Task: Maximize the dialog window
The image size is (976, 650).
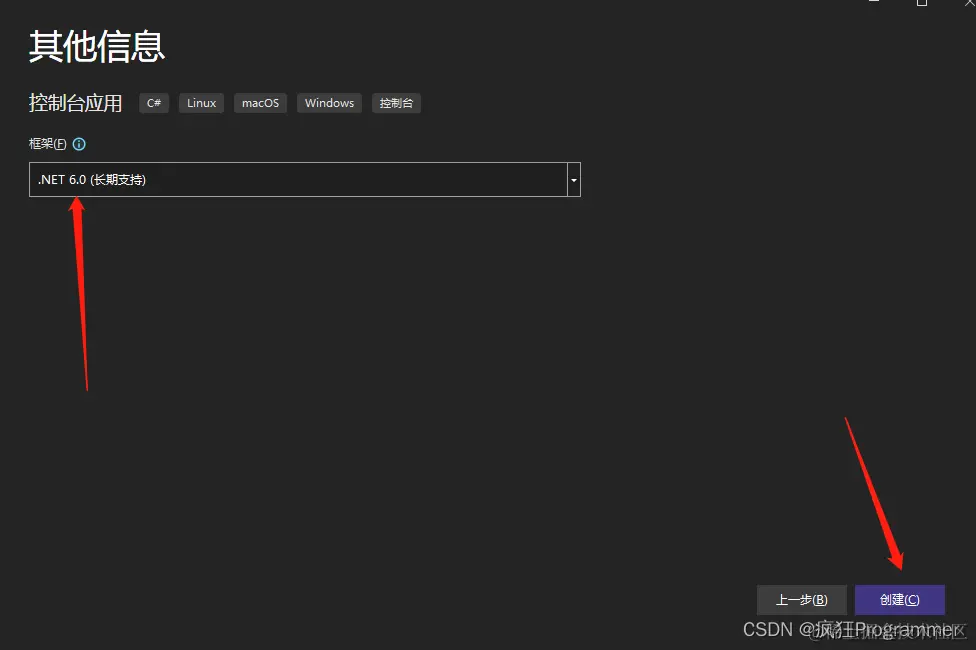Action: pyautogui.click(x=922, y=2)
